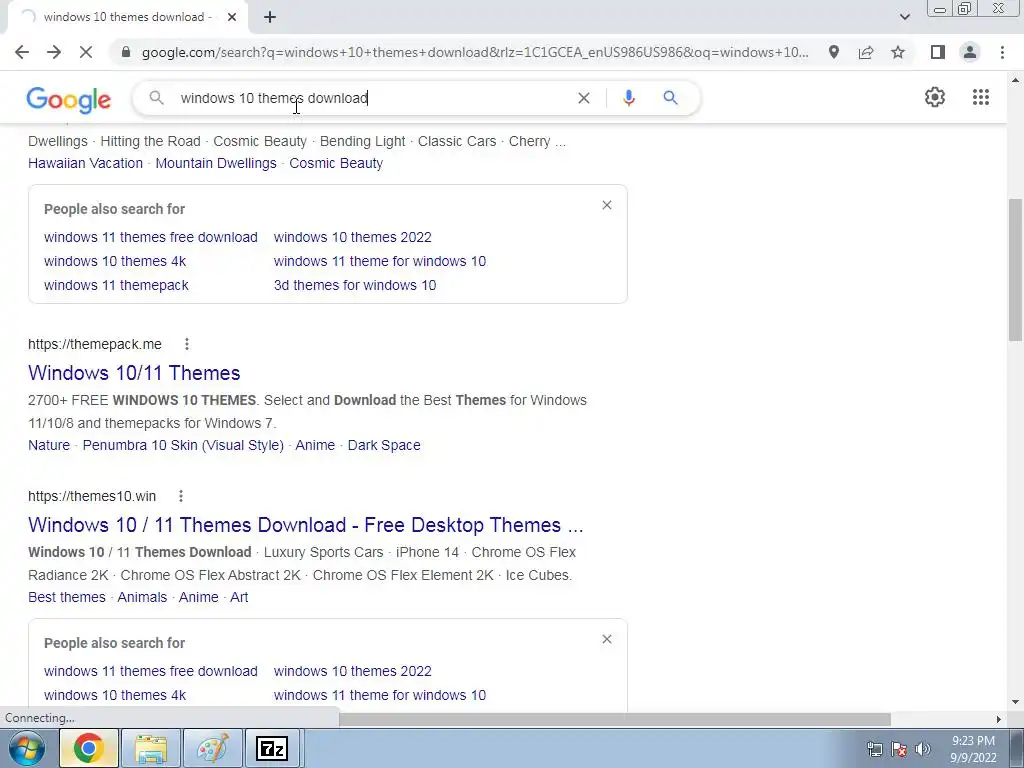Image resolution: width=1024 pixels, height=768 pixels.
Task: Open the Animals sitelink
Action: [x=142, y=598]
